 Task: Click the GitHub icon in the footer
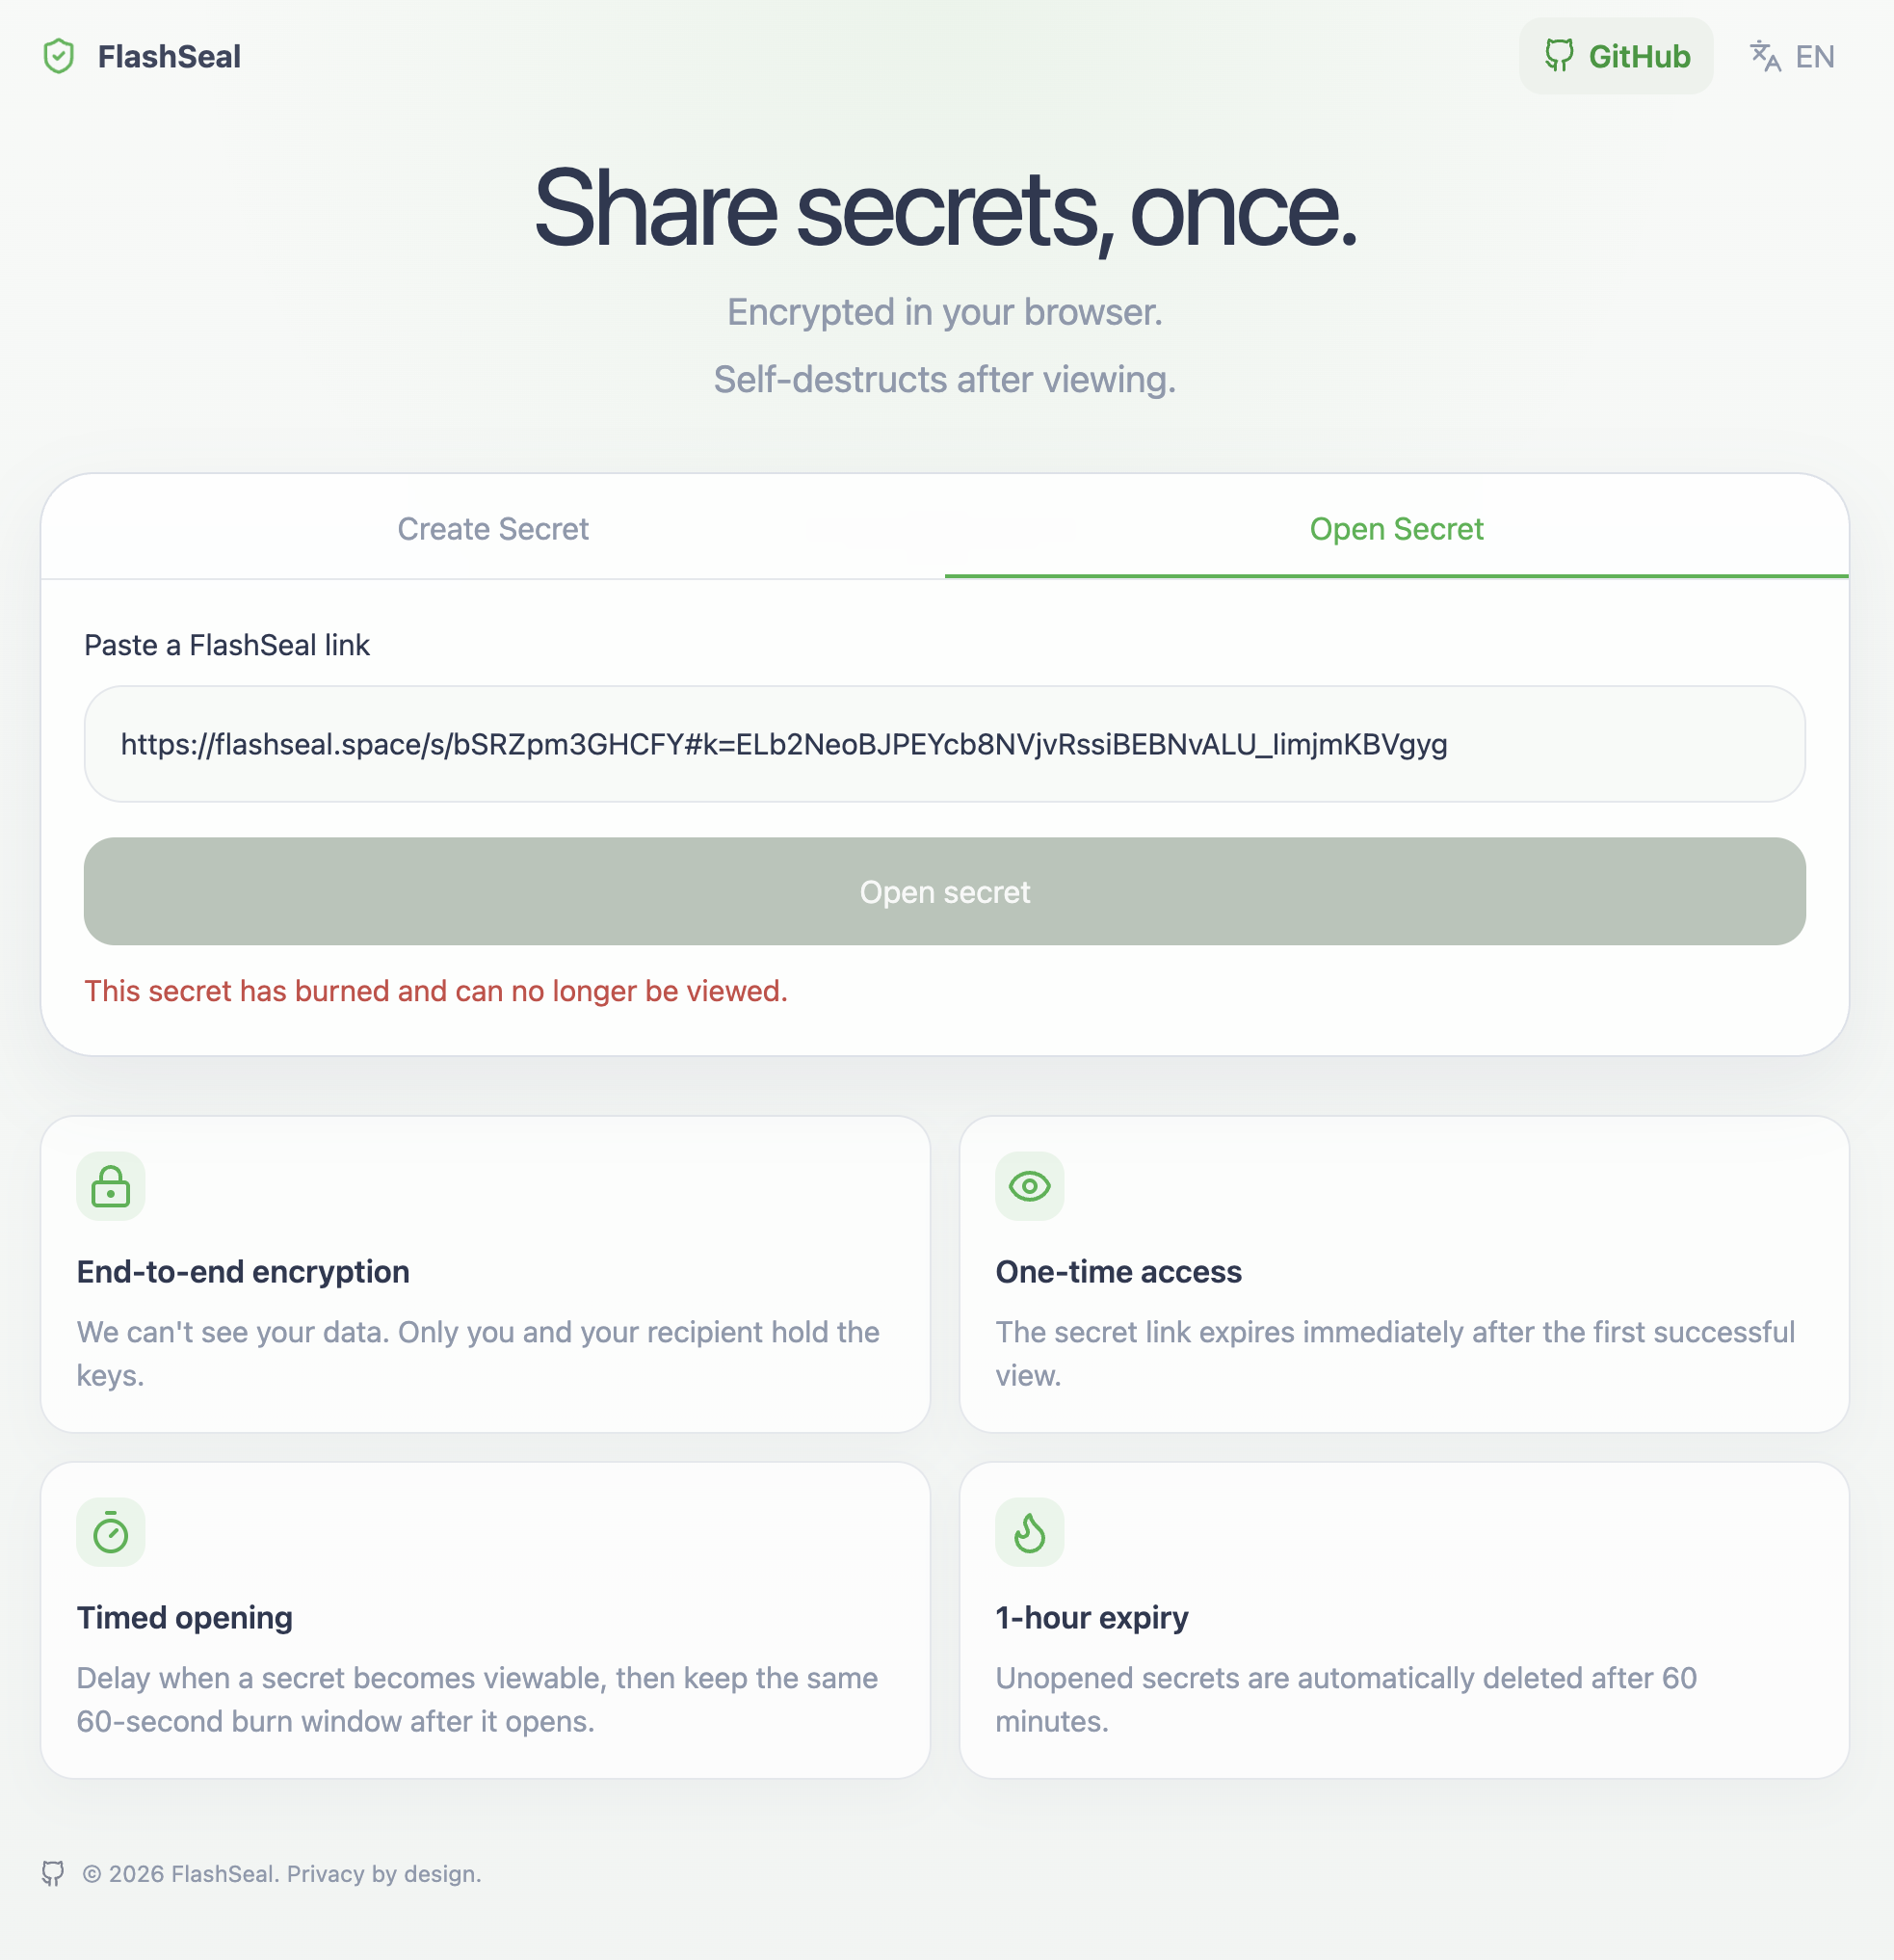(53, 1873)
